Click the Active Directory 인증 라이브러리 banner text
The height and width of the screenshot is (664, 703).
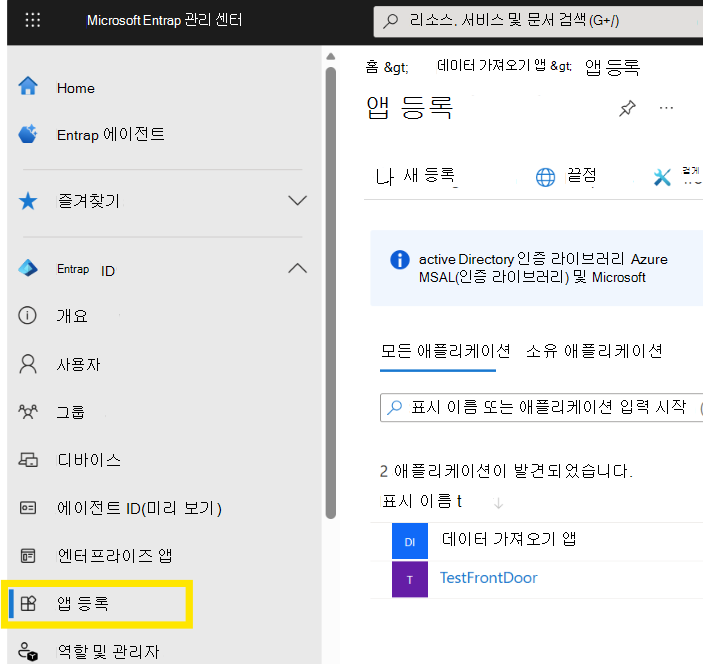pos(543,268)
